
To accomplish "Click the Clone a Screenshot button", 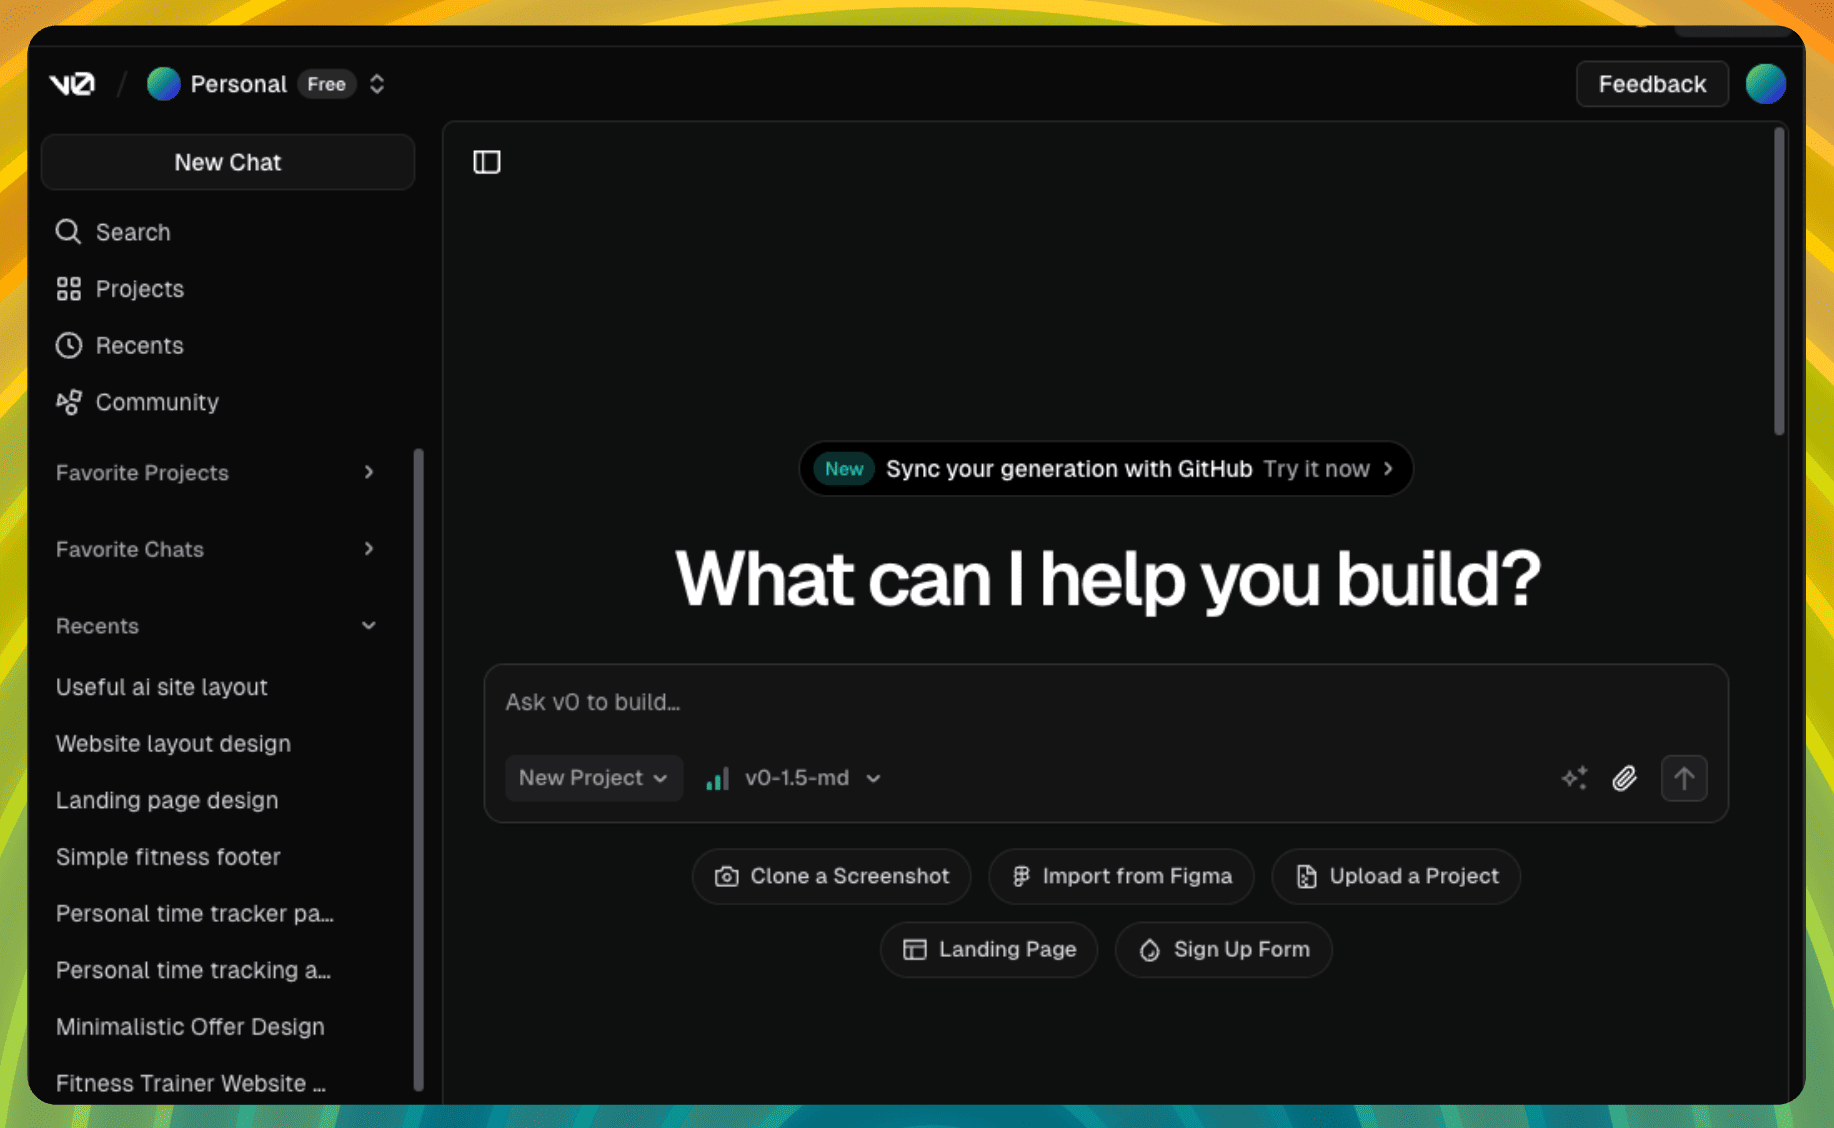I will pyautogui.click(x=831, y=876).
